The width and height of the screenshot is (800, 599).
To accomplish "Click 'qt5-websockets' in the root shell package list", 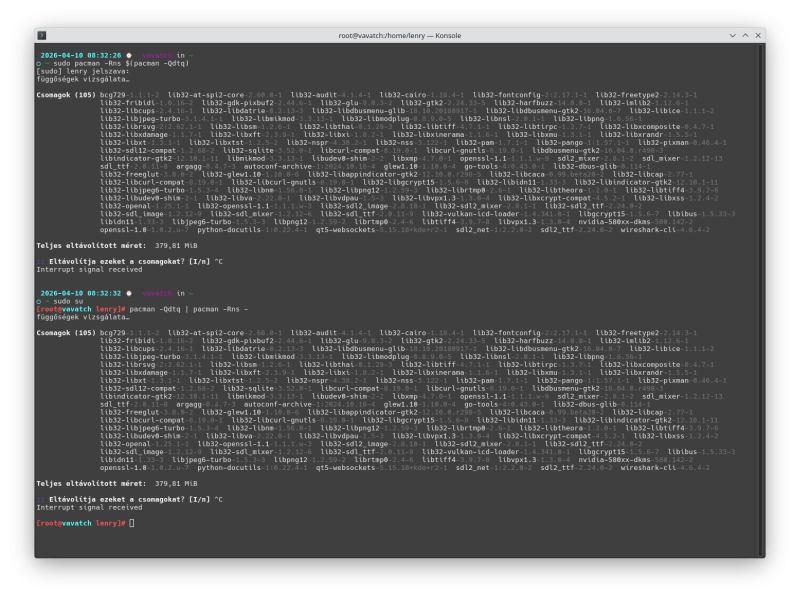I will (345, 467).
